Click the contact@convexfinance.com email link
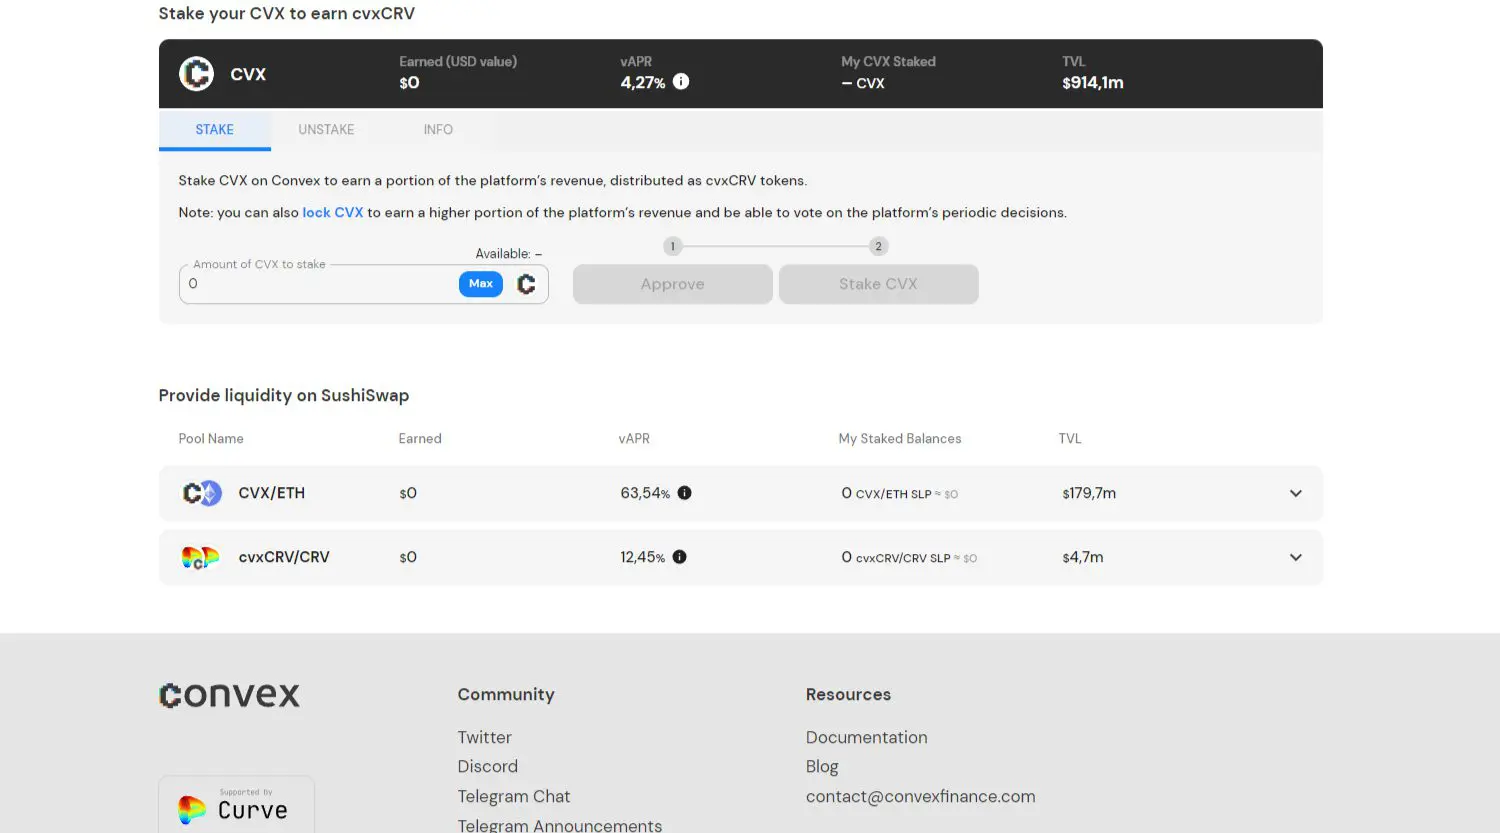Screen dimensions: 1500x833 (921, 796)
